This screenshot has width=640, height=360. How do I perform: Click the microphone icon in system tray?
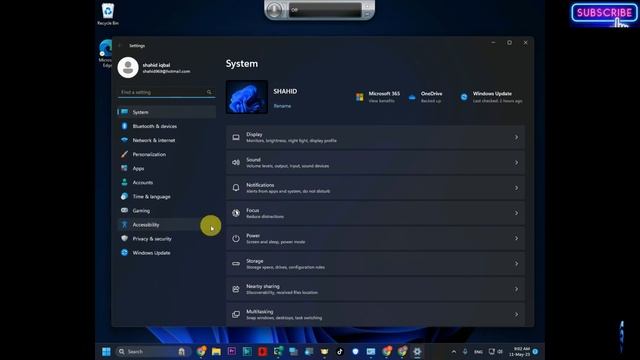click(465, 351)
